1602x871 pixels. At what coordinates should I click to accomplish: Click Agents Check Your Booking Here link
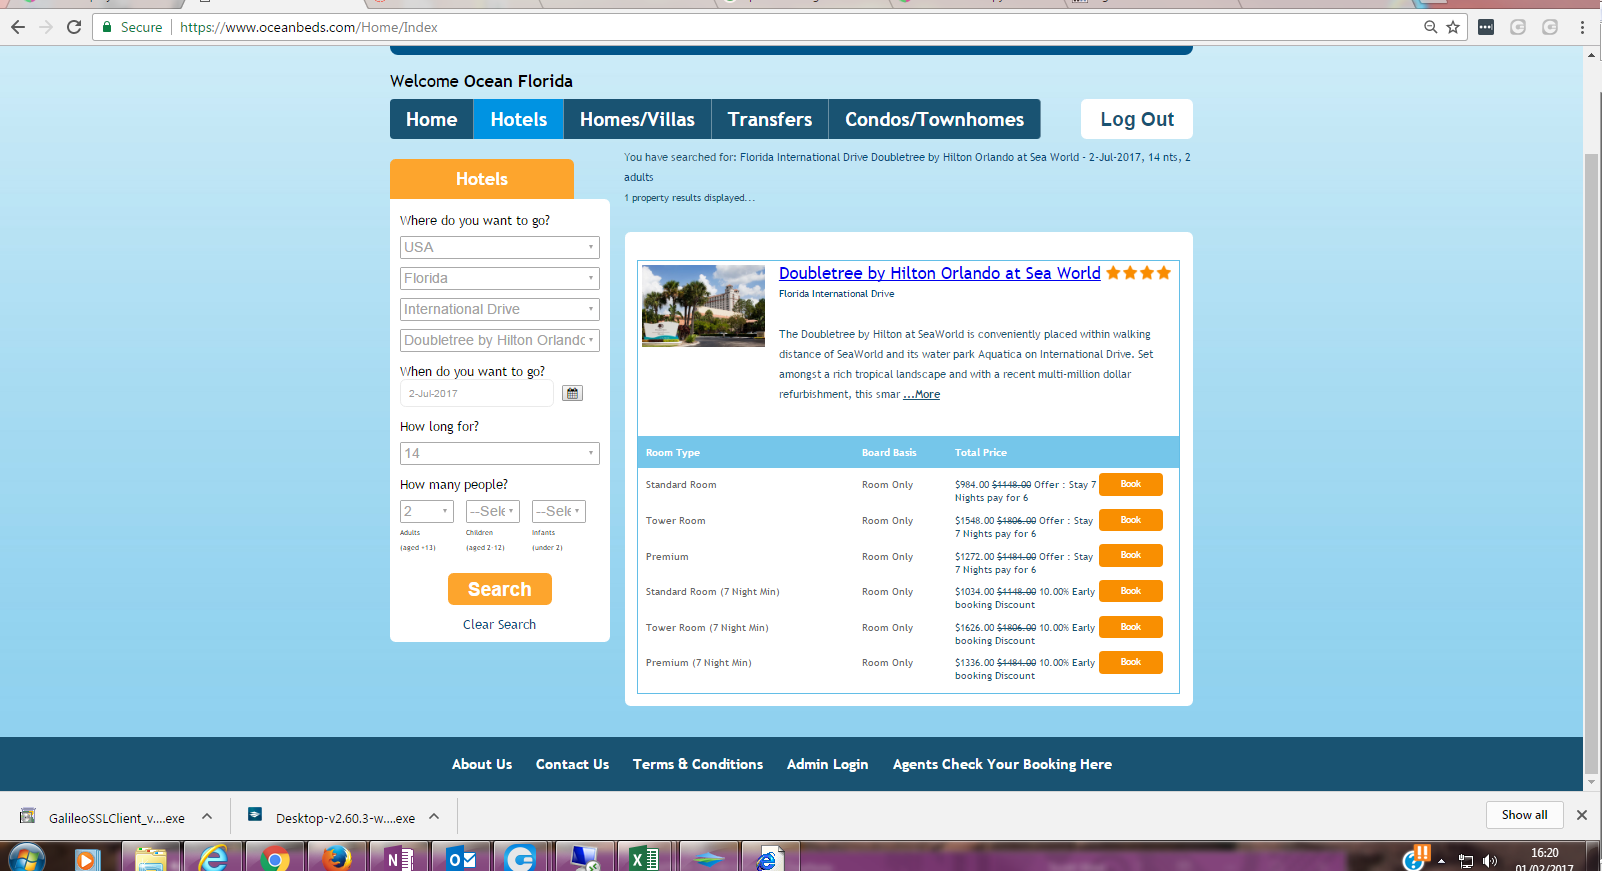pos(1002,764)
